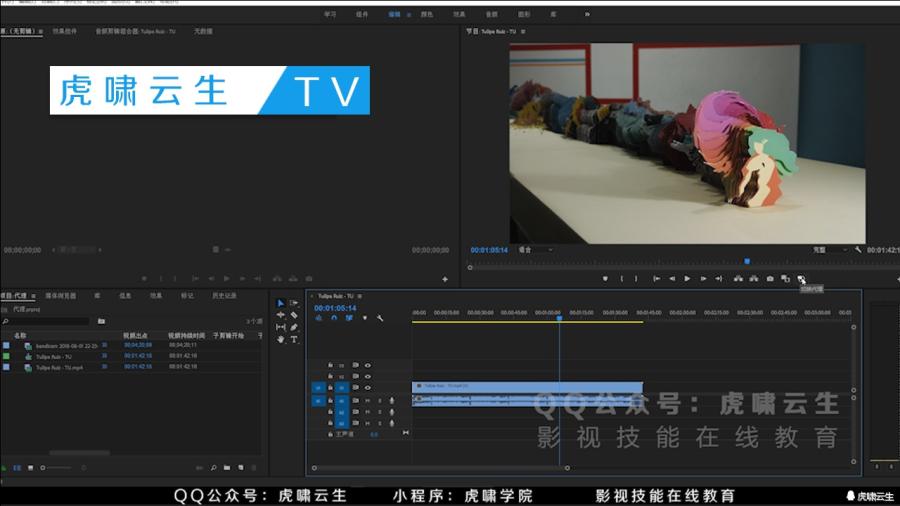Switch to Color (颜色) workspace
The image size is (900, 506).
(x=426, y=14)
